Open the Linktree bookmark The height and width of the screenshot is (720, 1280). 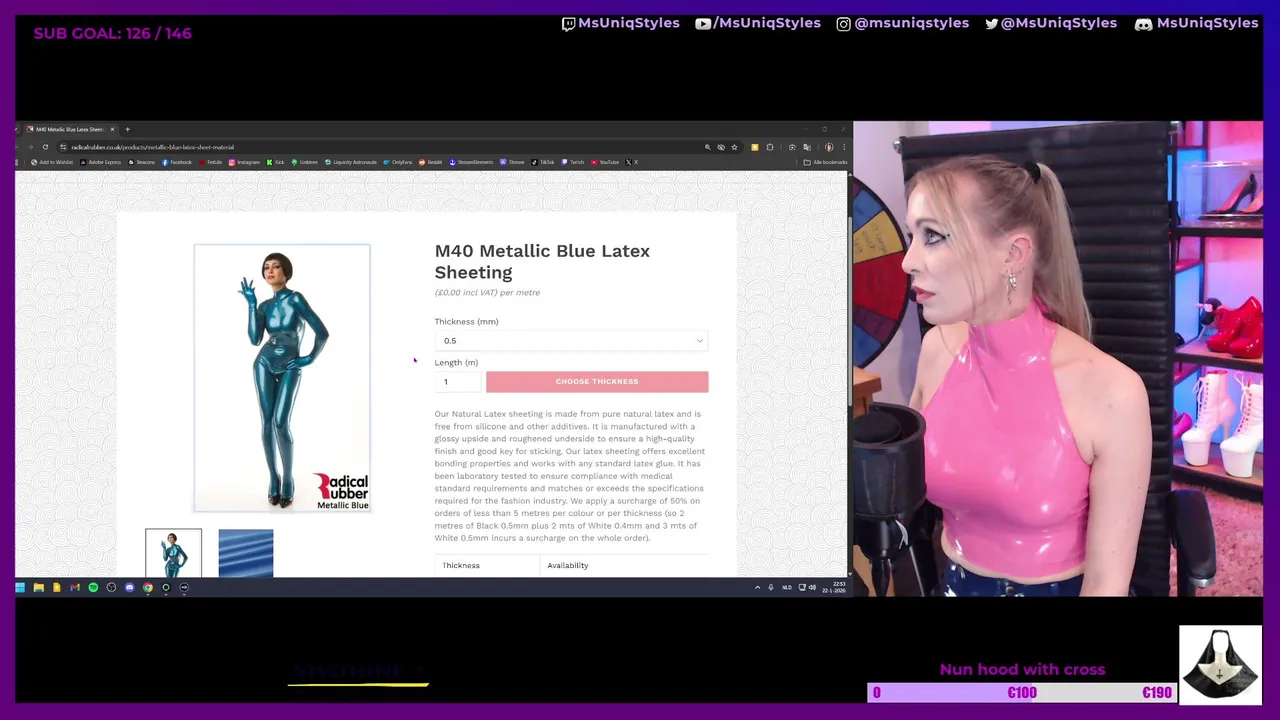[304, 162]
